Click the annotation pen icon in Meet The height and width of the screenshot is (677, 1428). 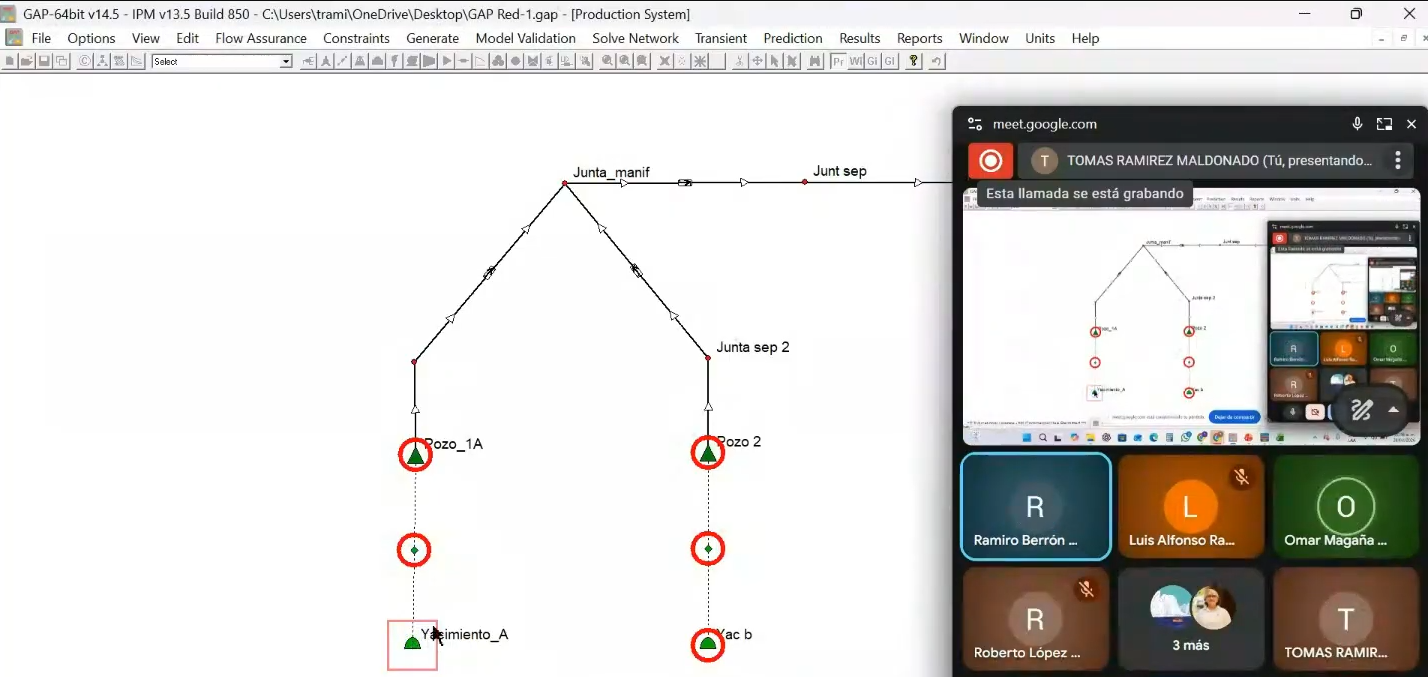point(1361,410)
